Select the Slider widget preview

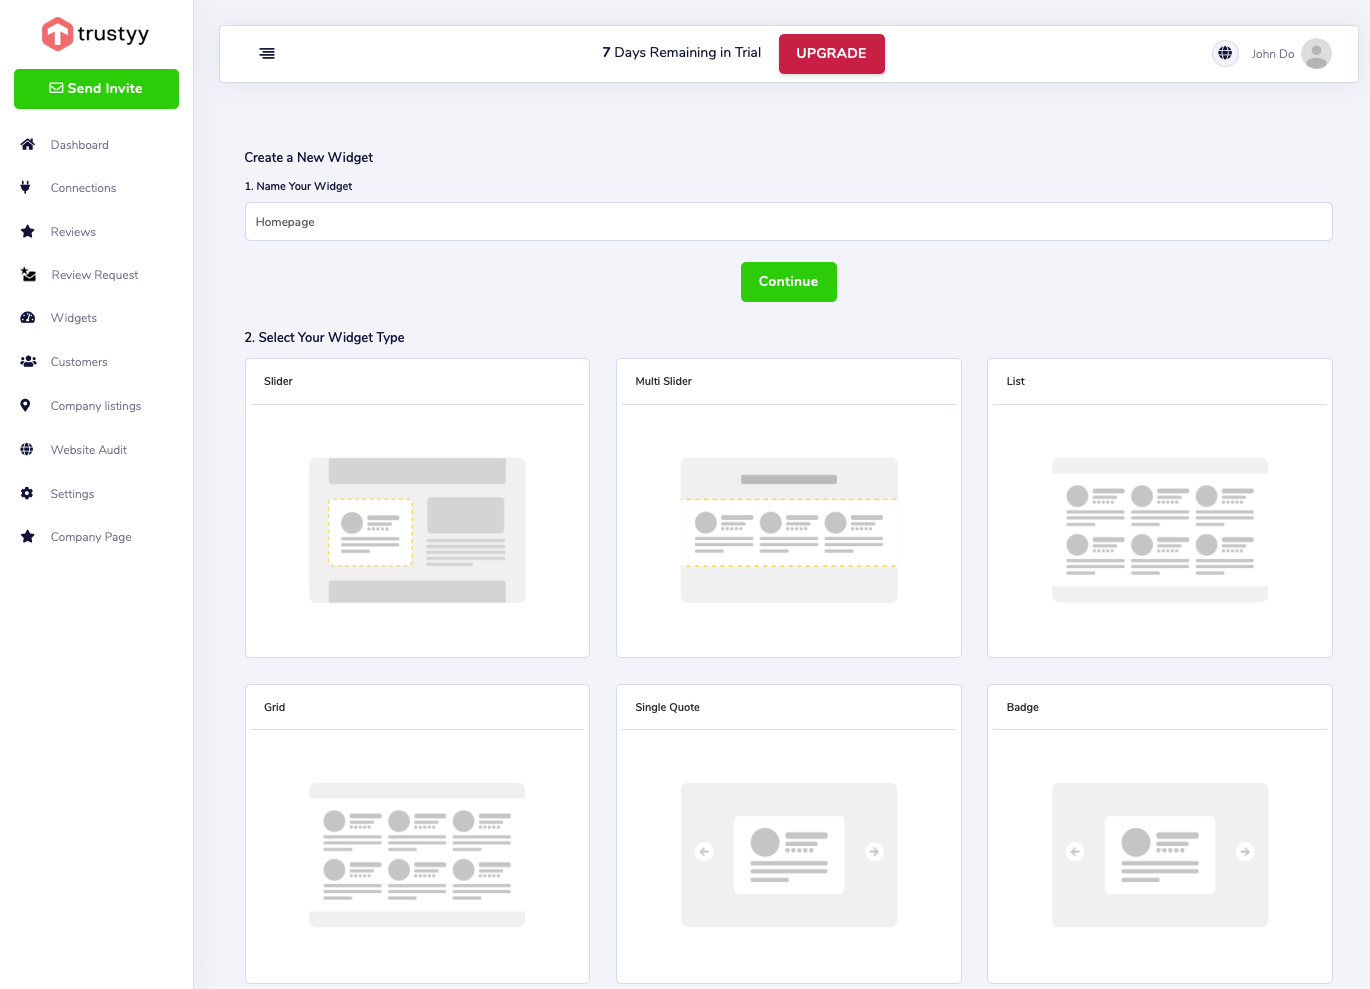click(x=417, y=530)
